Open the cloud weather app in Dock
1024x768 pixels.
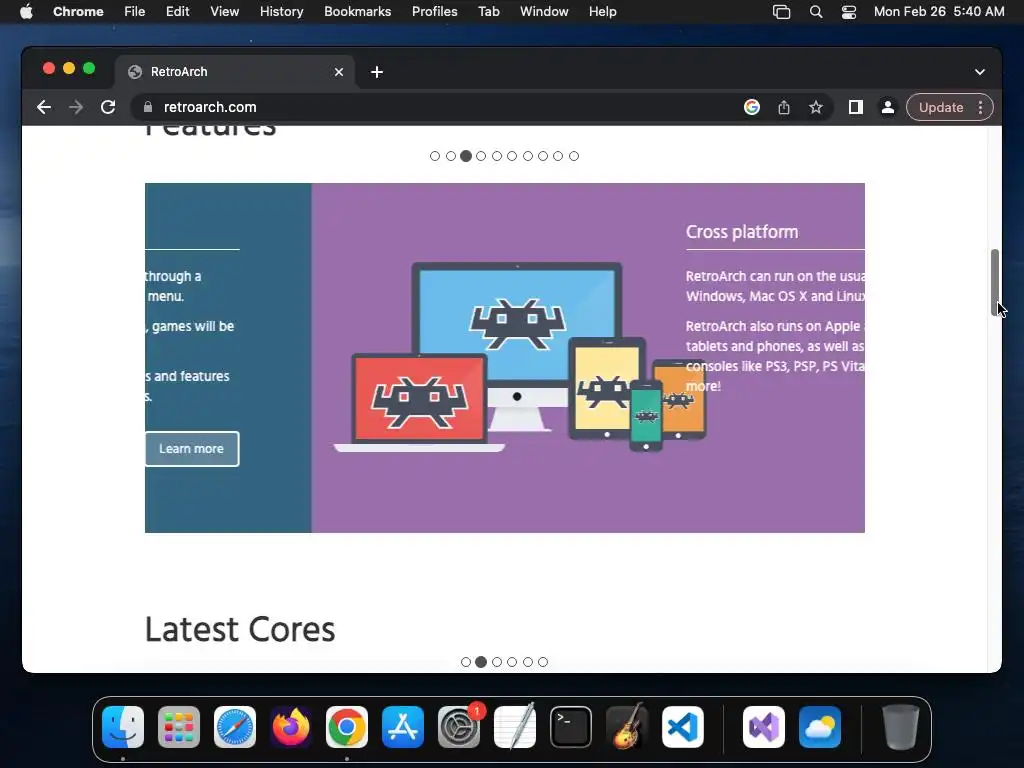(820, 727)
